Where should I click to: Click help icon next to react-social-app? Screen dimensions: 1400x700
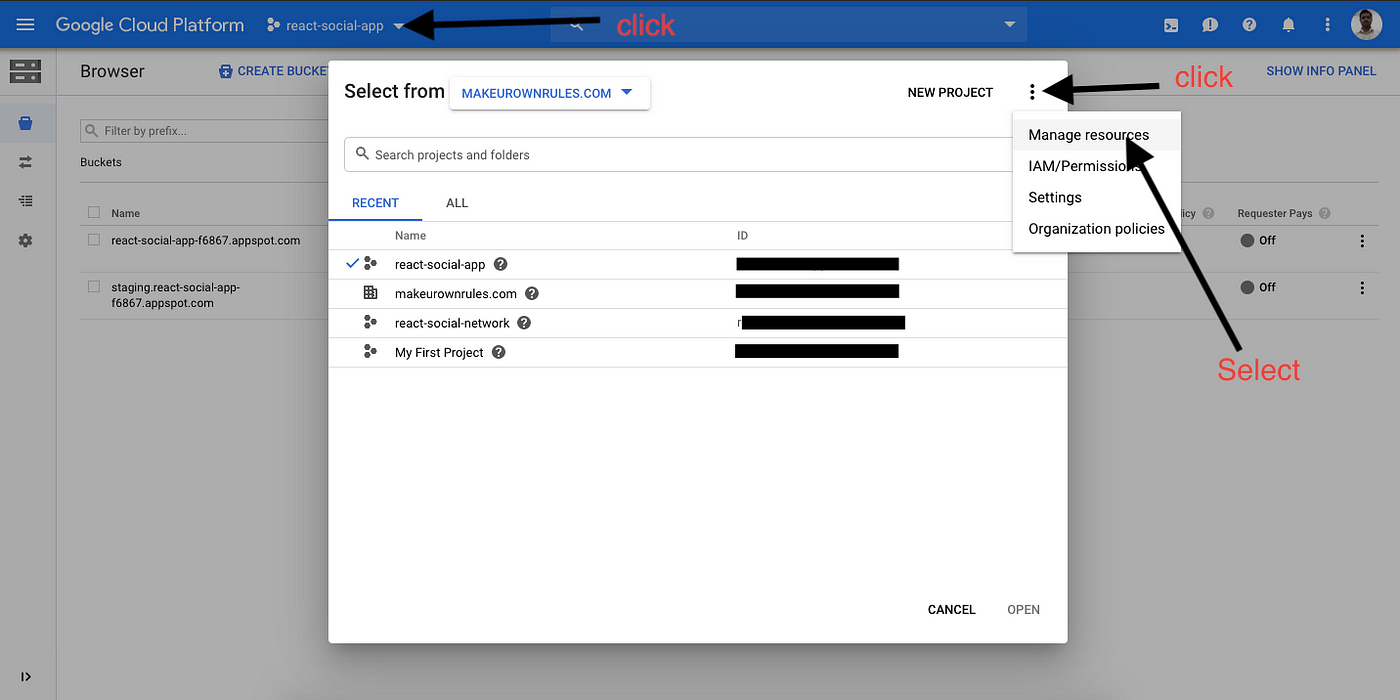501,264
